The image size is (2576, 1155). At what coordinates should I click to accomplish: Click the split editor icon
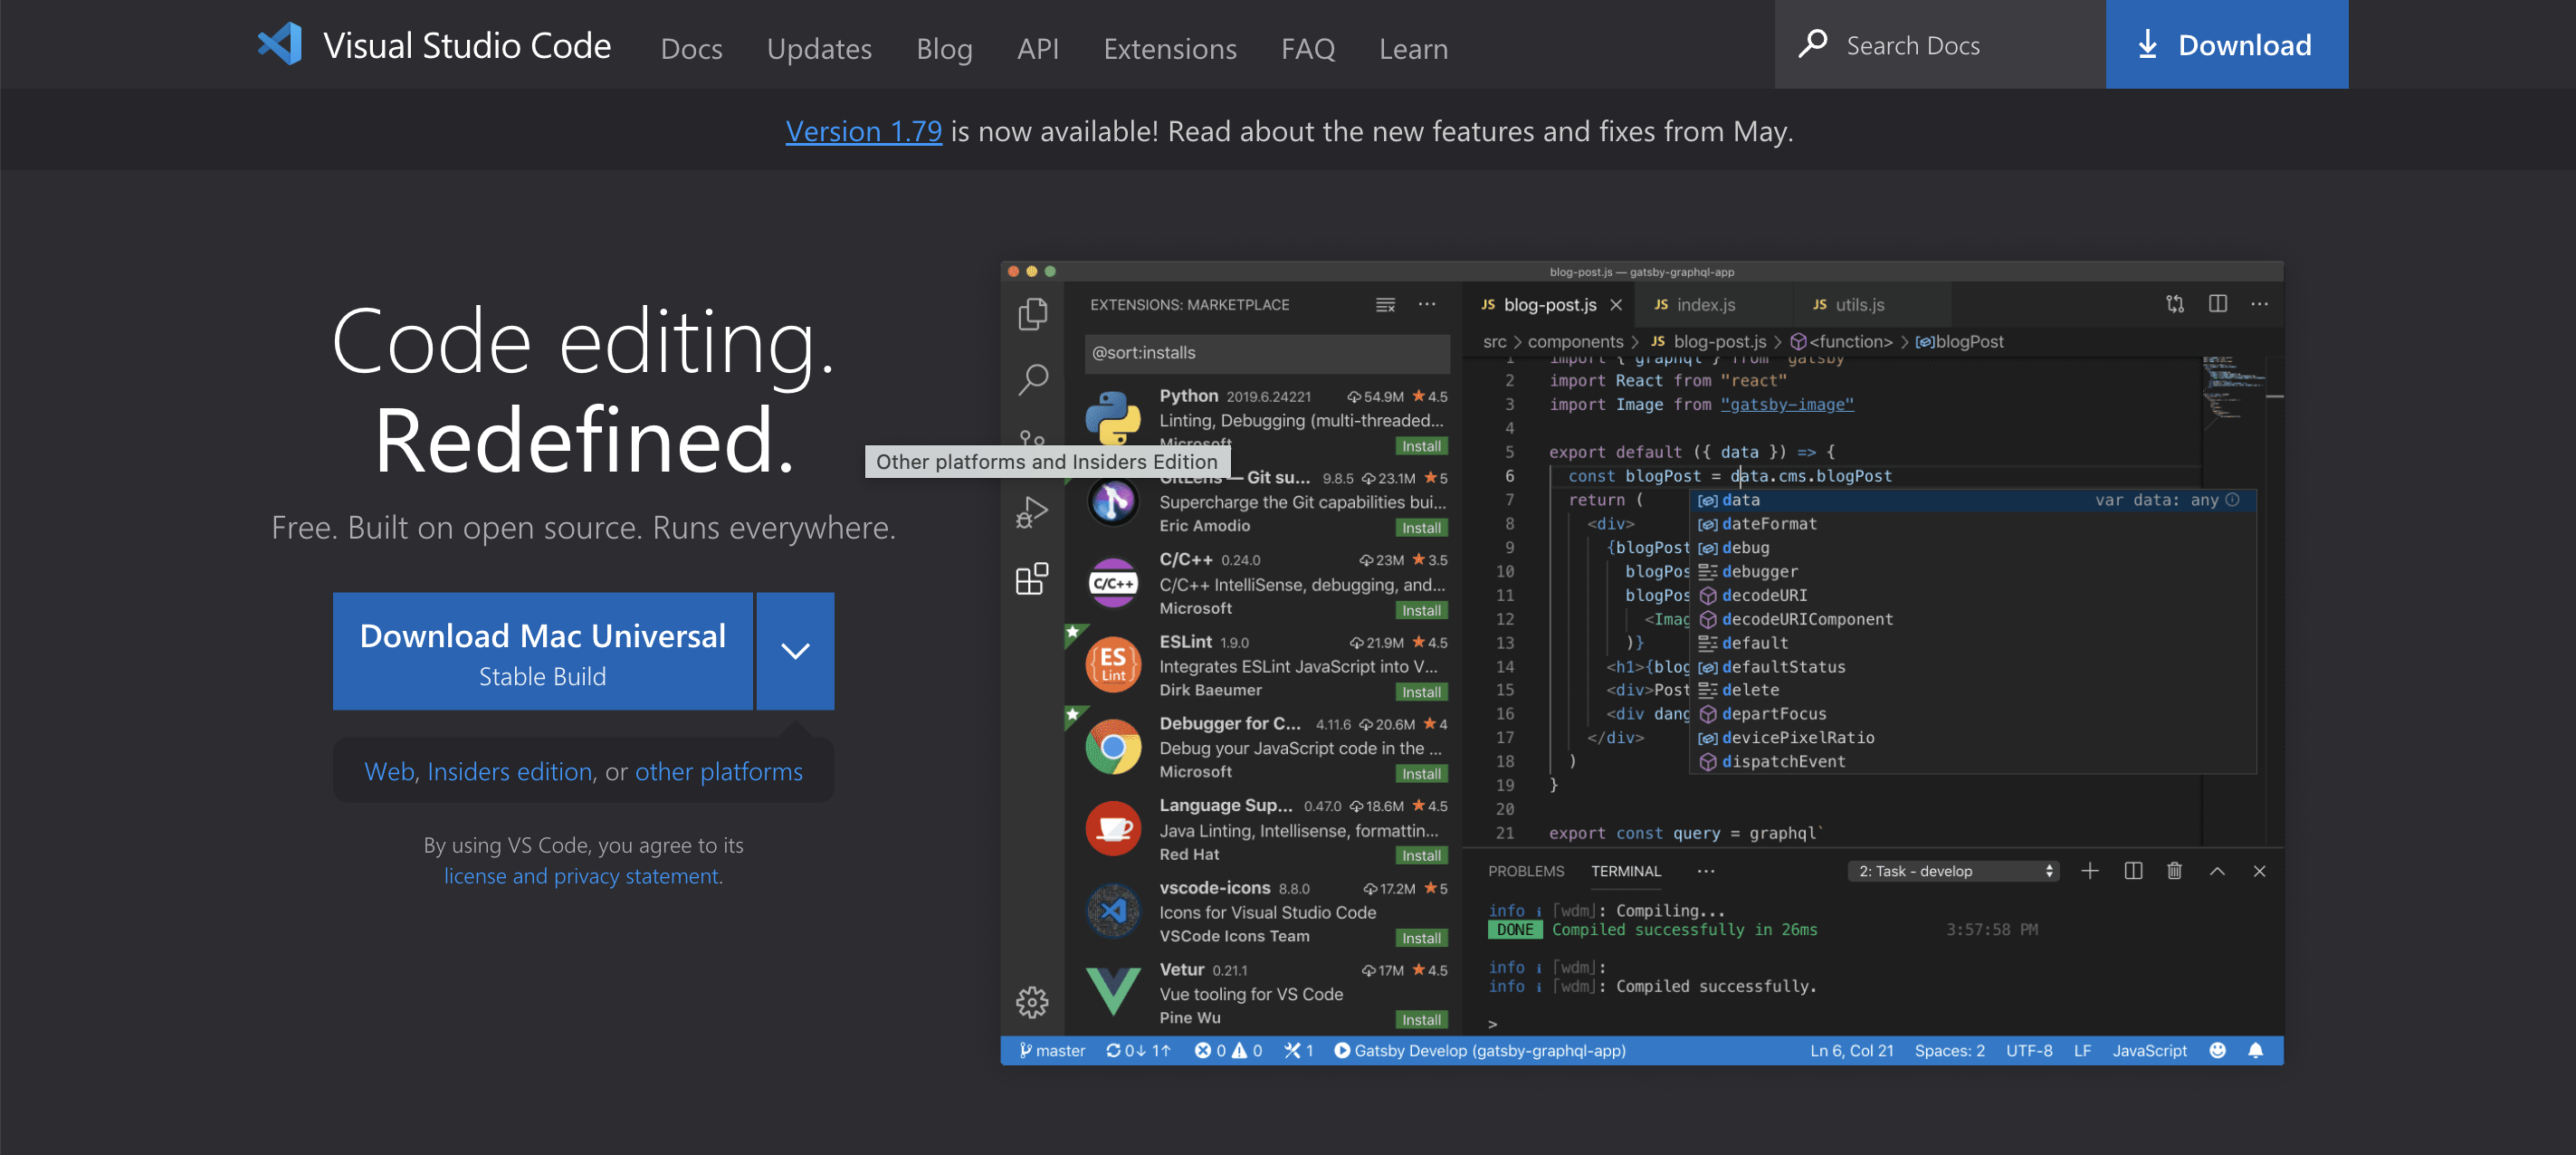(x=2217, y=304)
